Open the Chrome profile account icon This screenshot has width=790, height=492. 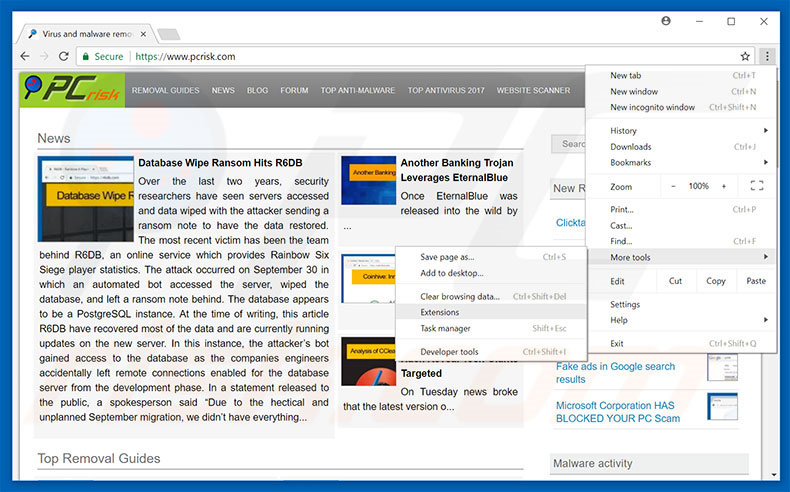coord(666,21)
